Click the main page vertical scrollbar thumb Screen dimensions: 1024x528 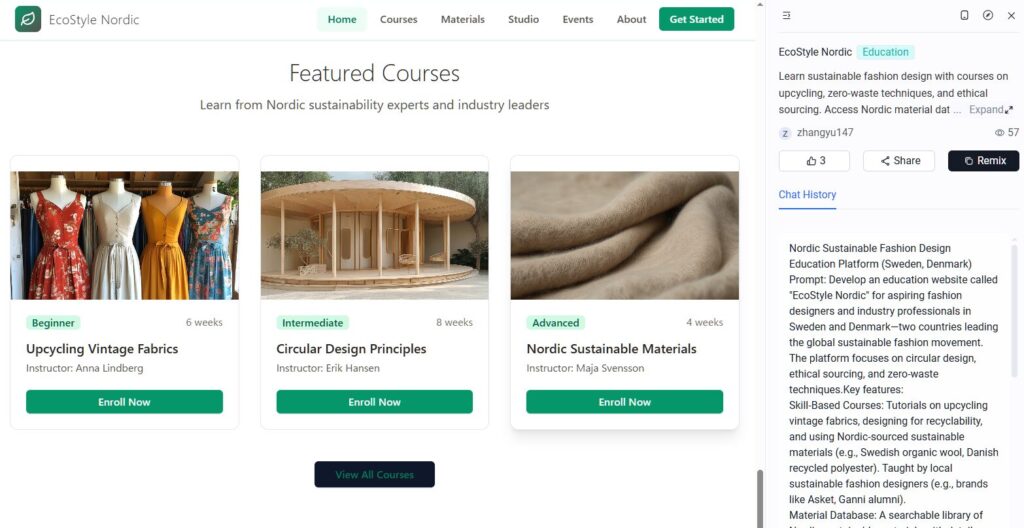pos(760,499)
